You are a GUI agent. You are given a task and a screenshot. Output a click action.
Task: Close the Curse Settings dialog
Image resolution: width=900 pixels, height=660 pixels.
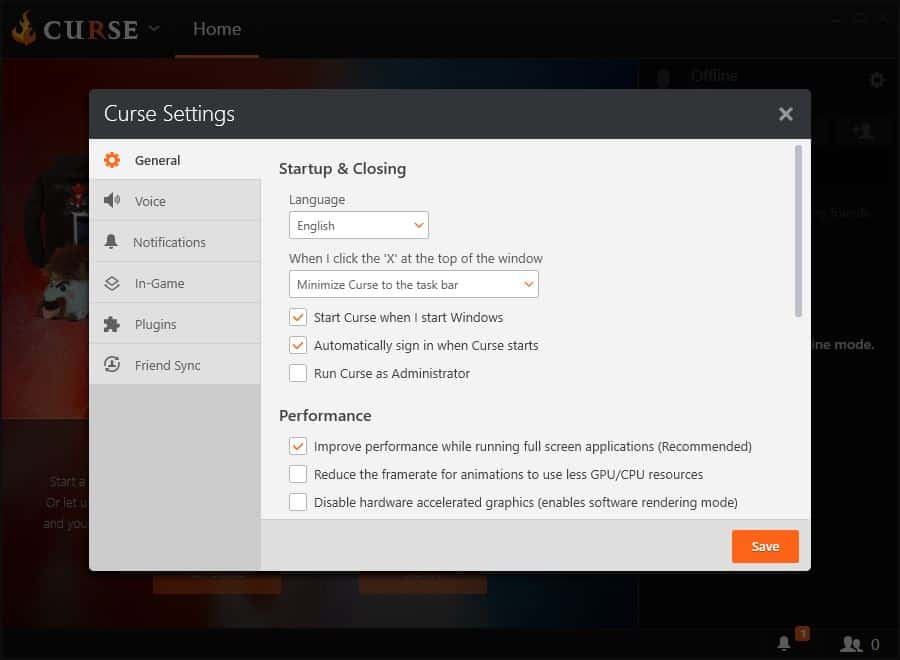tap(786, 114)
